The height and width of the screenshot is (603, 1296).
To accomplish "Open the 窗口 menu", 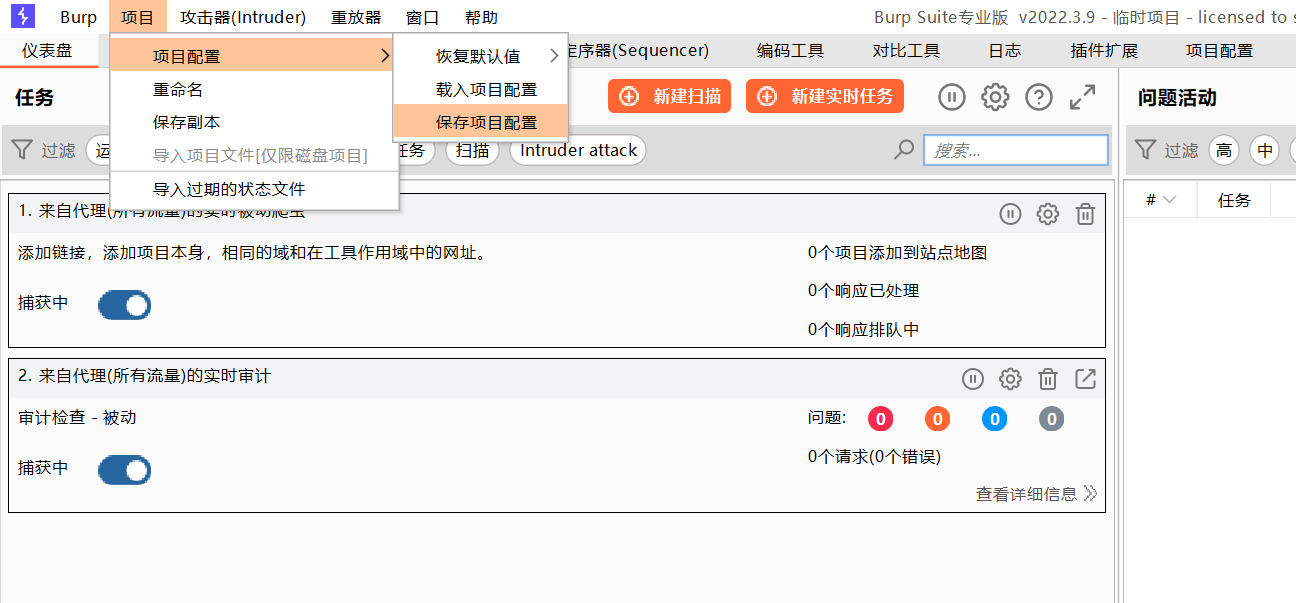I will click(x=422, y=17).
